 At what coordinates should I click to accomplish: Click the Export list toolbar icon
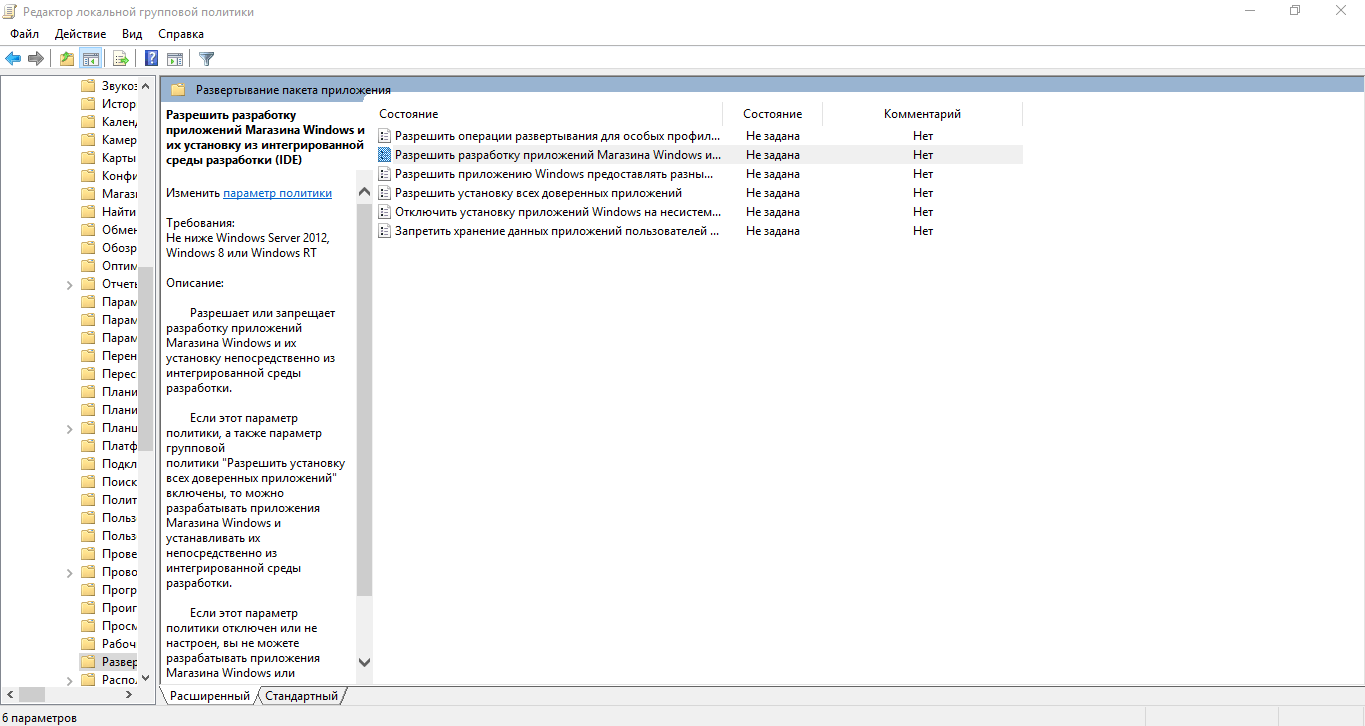point(121,59)
